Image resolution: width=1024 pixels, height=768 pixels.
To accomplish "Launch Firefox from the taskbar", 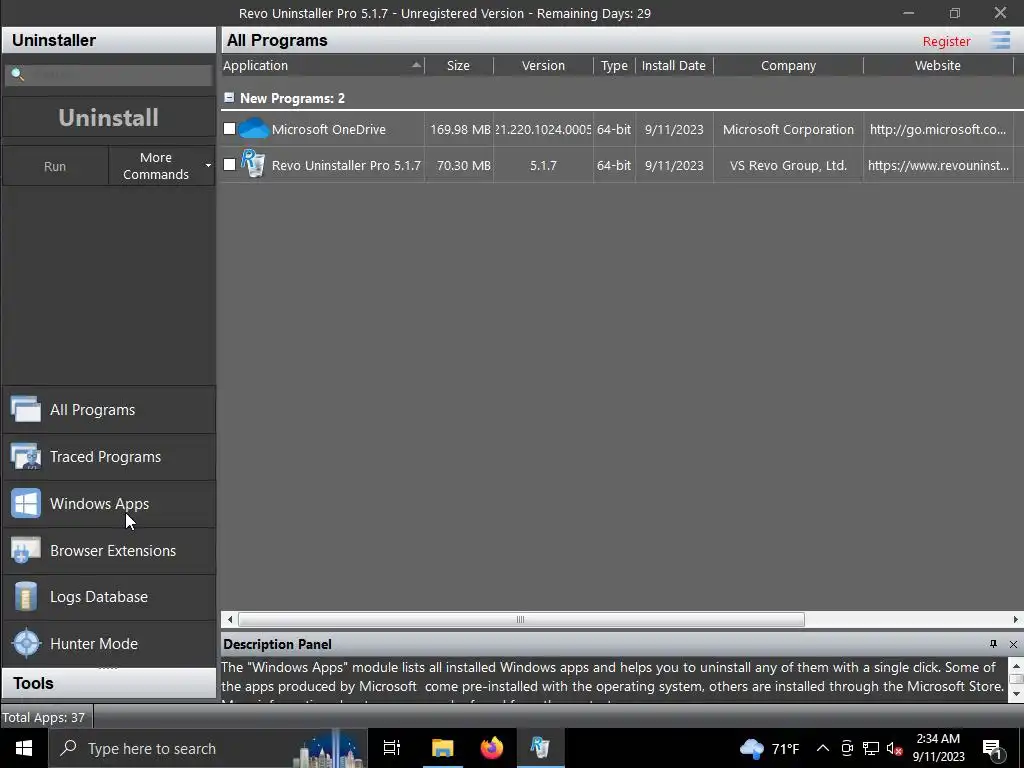I will (x=492, y=748).
